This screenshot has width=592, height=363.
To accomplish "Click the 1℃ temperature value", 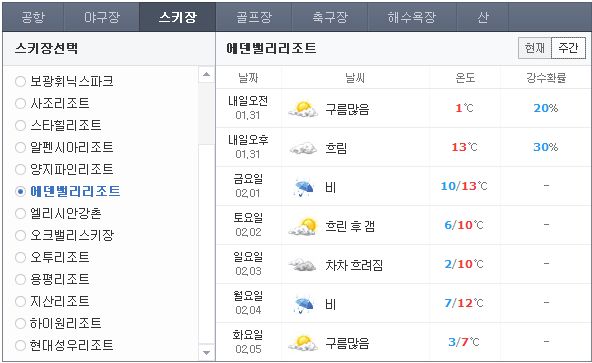I will click(464, 108).
